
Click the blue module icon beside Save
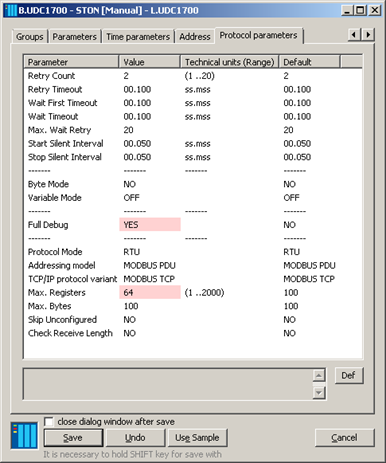24,435
